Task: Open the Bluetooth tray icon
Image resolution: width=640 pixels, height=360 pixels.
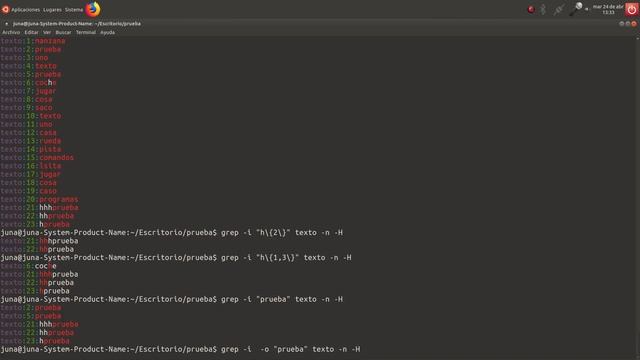Action: 543,9
